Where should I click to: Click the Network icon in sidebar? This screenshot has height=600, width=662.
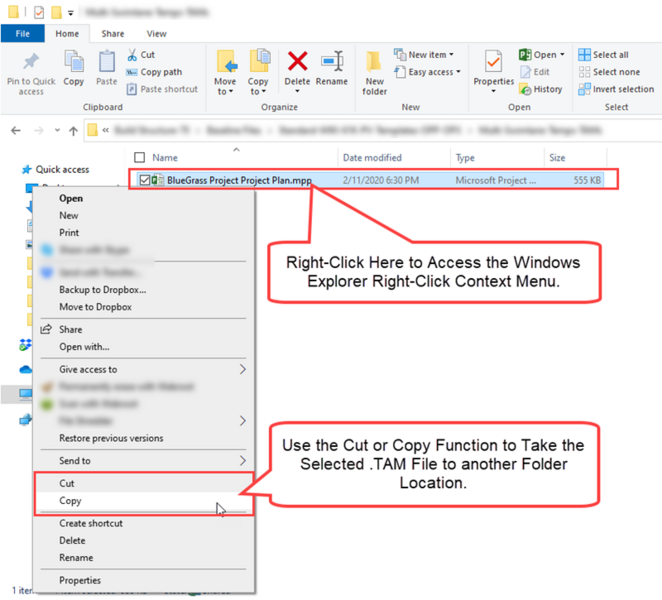(25, 420)
